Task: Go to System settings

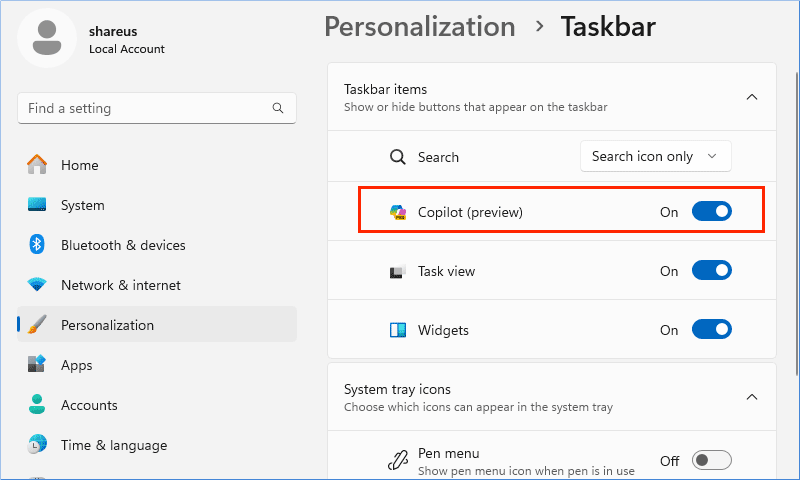Action: tap(157, 205)
